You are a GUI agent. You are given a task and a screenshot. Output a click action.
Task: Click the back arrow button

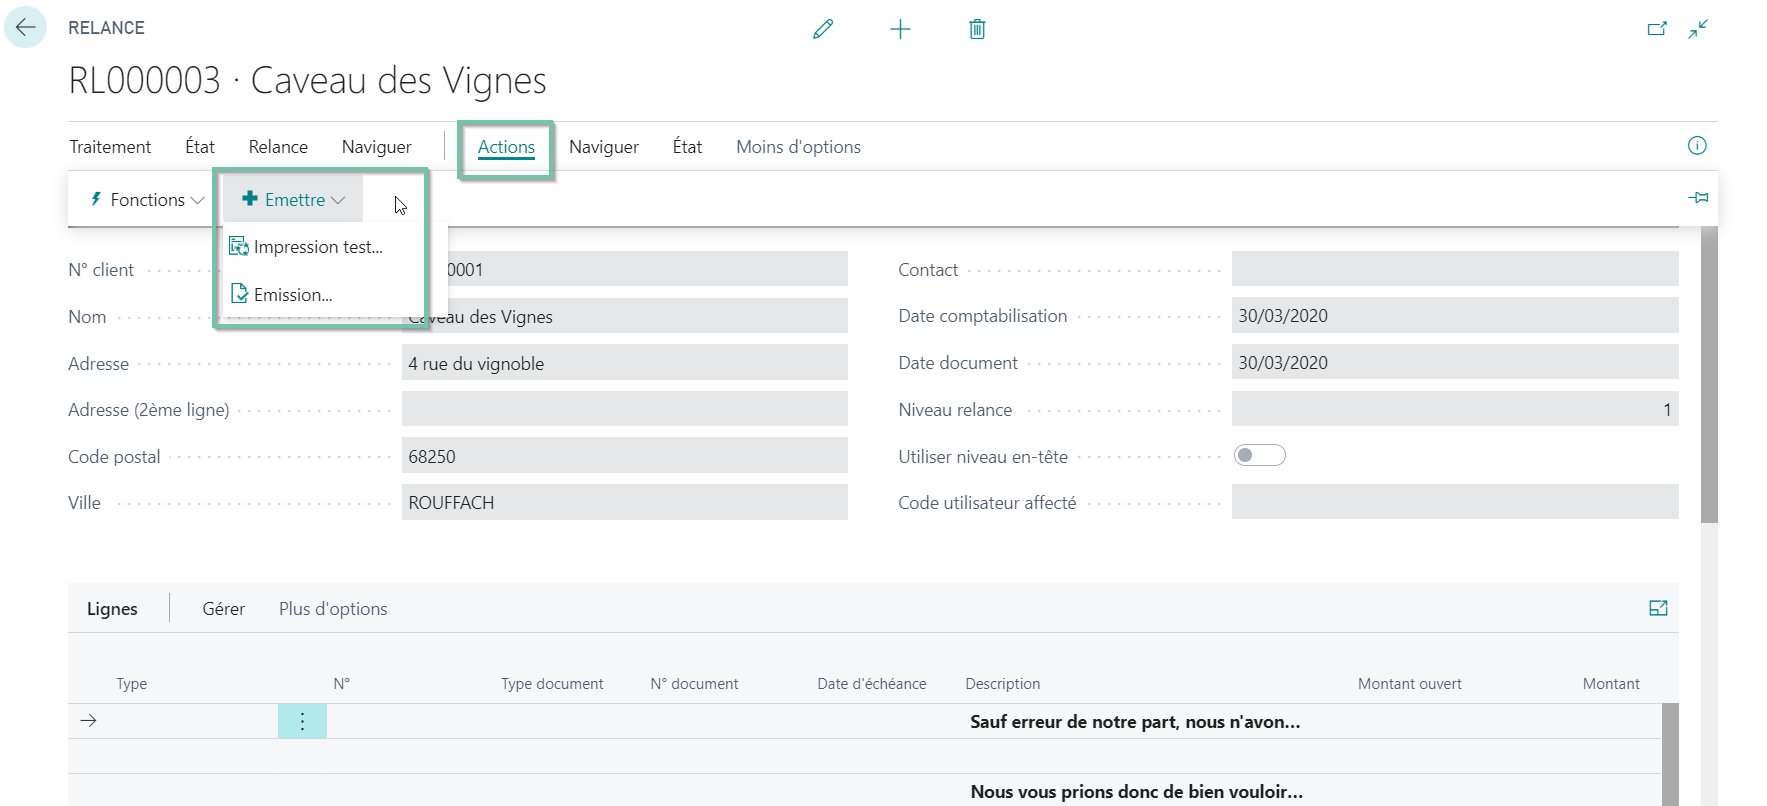point(25,27)
